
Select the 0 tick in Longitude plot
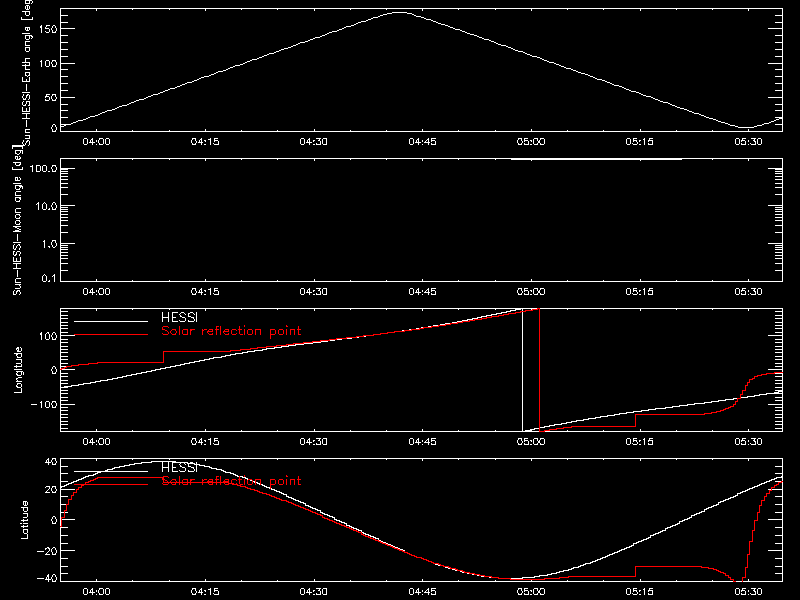tap(54, 370)
